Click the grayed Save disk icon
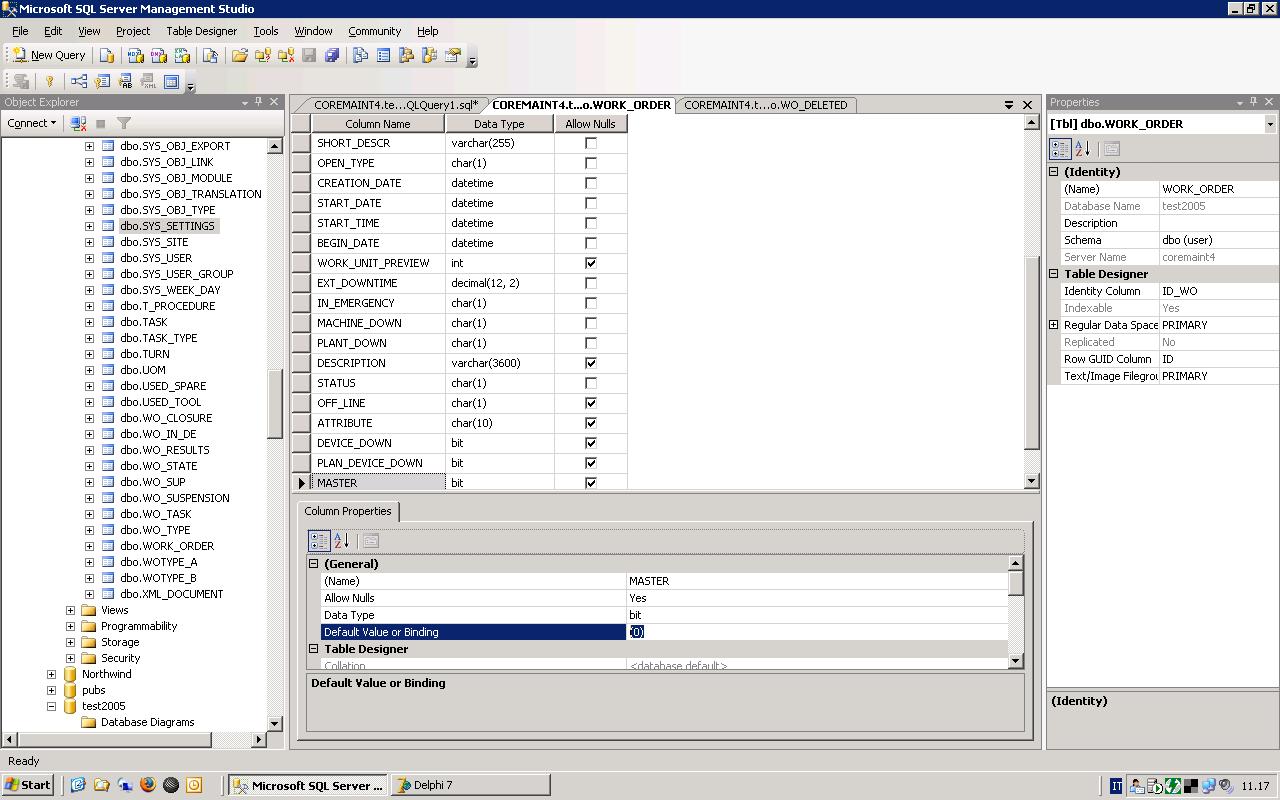This screenshot has height=800, width=1280. 309,55
